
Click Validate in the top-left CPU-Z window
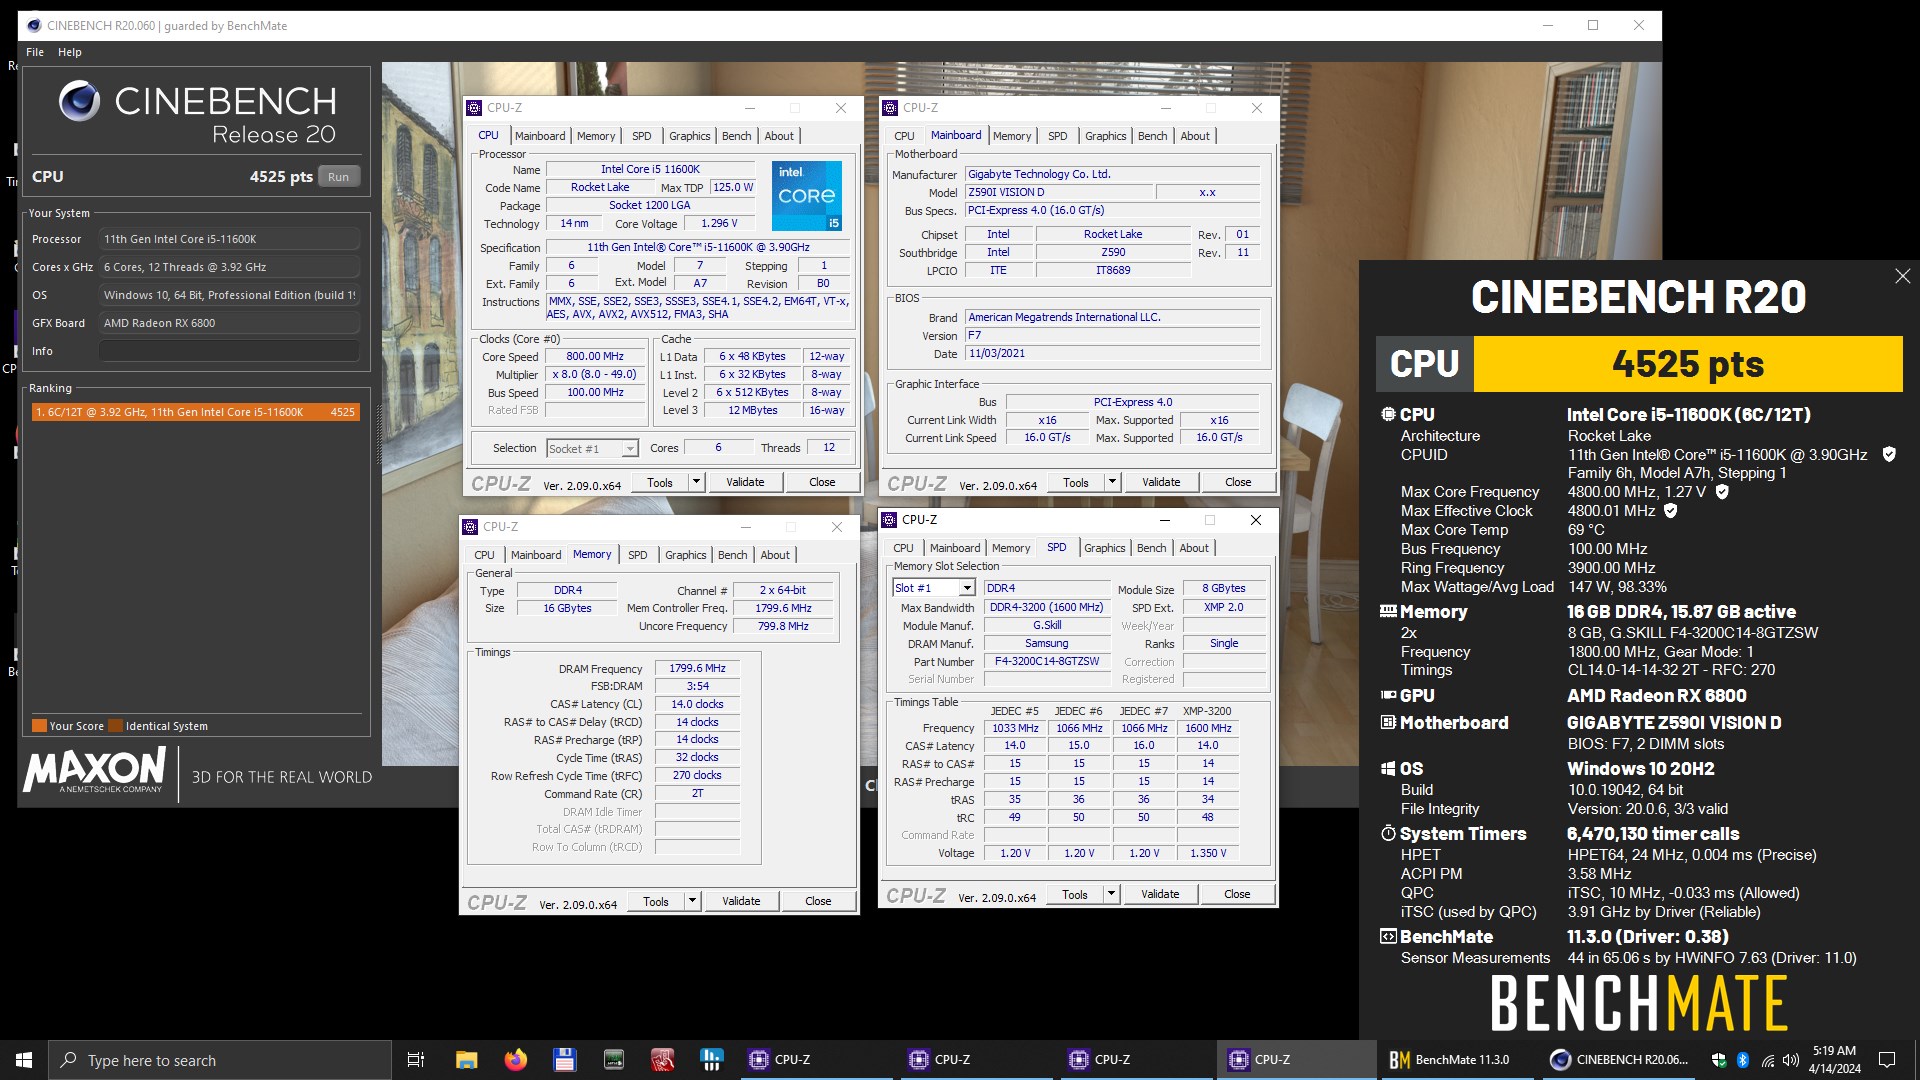(745, 482)
